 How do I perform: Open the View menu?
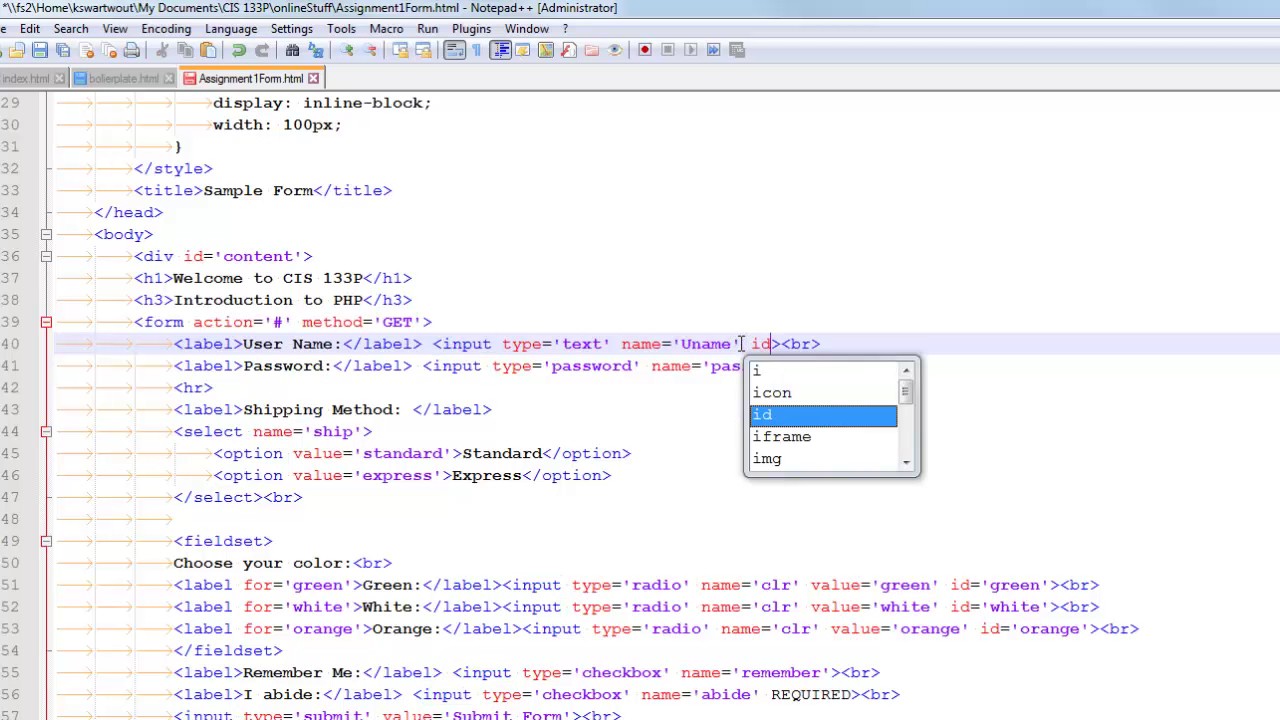tap(115, 29)
